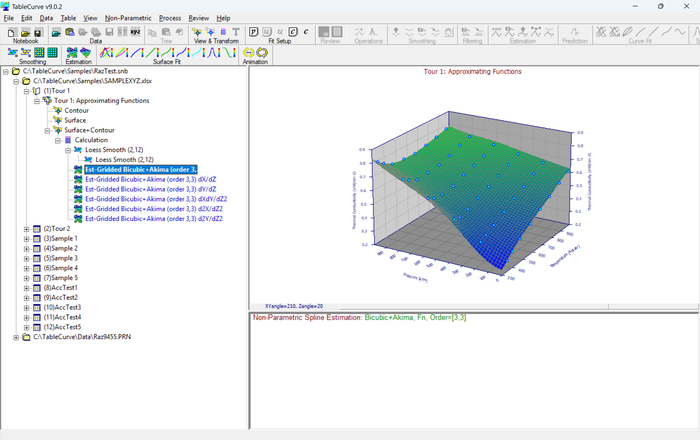Open a notebook using the Notebook folder icon
700x440 pixels.
[25, 33]
